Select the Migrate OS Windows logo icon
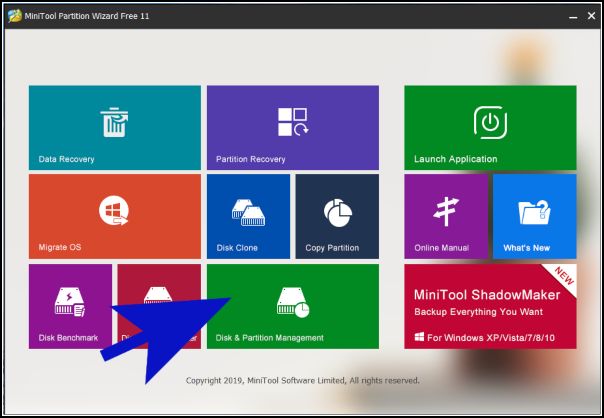 114,211
